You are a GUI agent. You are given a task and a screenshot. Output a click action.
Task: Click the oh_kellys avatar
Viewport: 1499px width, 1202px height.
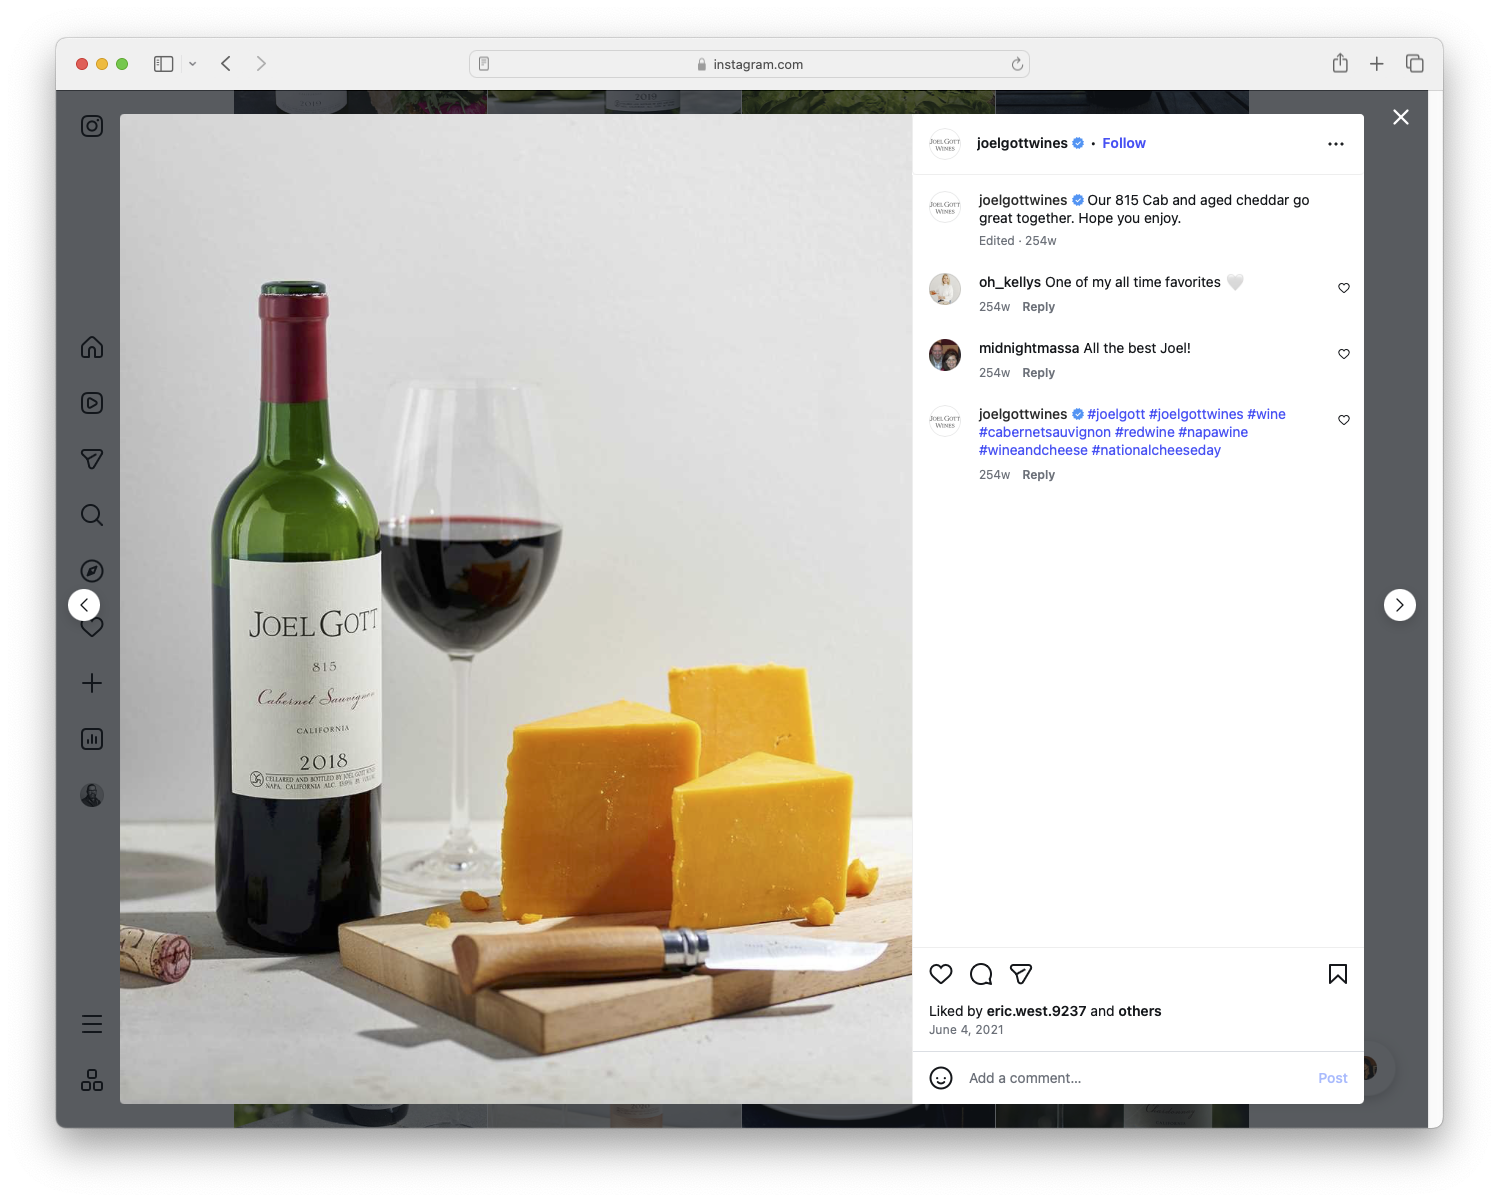(945, 289)
